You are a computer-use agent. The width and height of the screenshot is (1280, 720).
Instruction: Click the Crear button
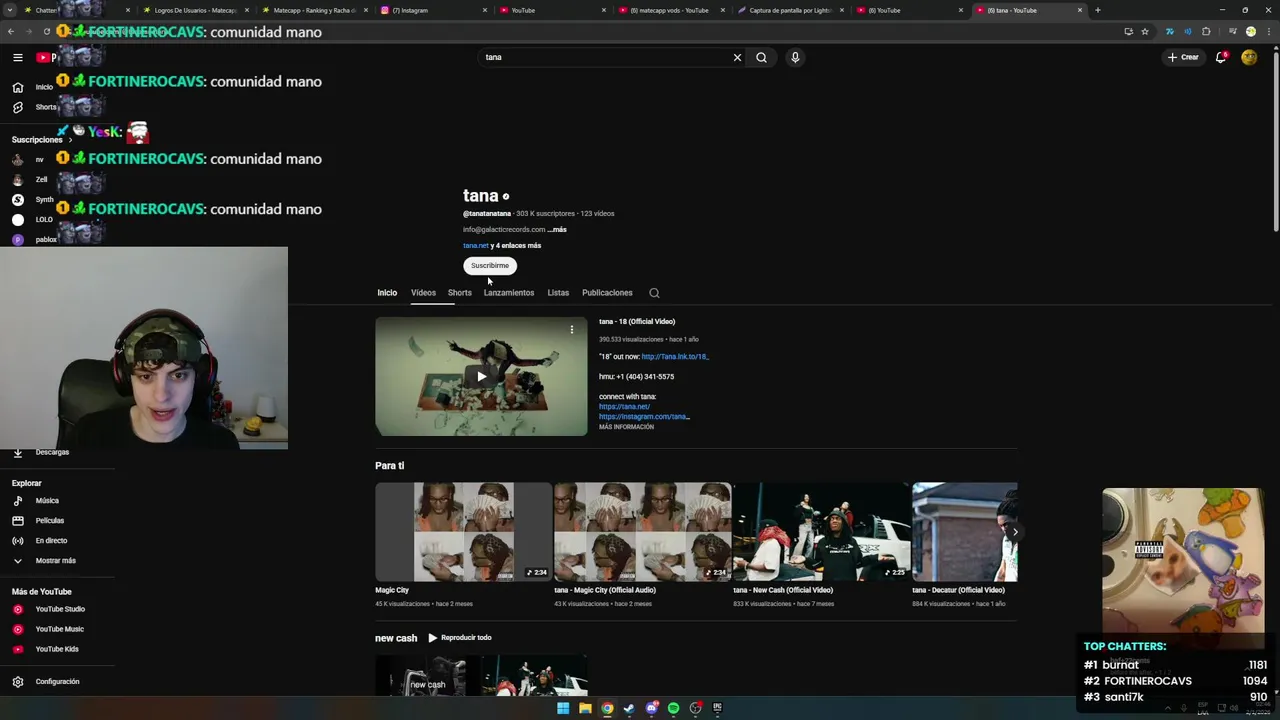(1183, 57)
